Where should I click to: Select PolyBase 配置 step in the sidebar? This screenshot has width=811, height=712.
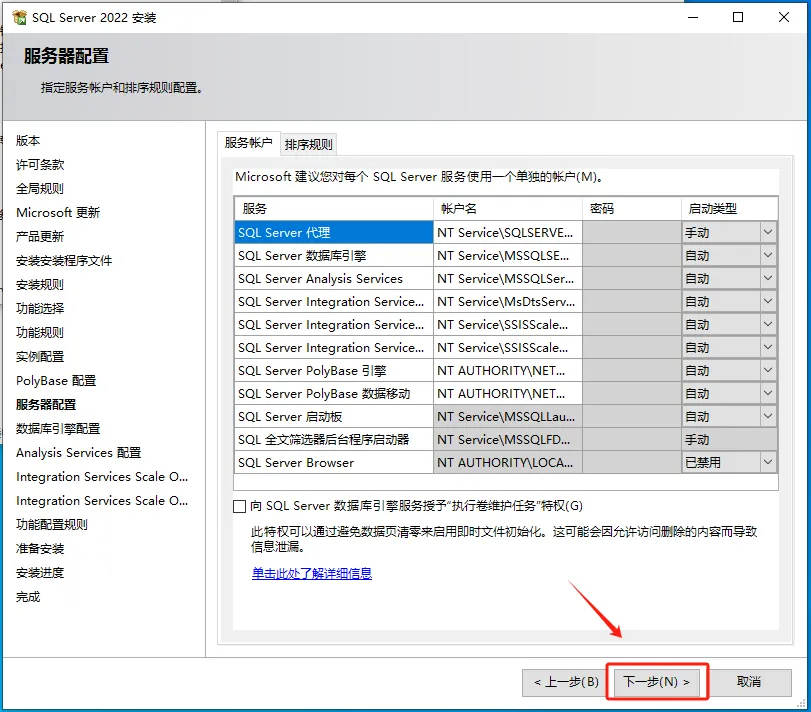point(56,381)
